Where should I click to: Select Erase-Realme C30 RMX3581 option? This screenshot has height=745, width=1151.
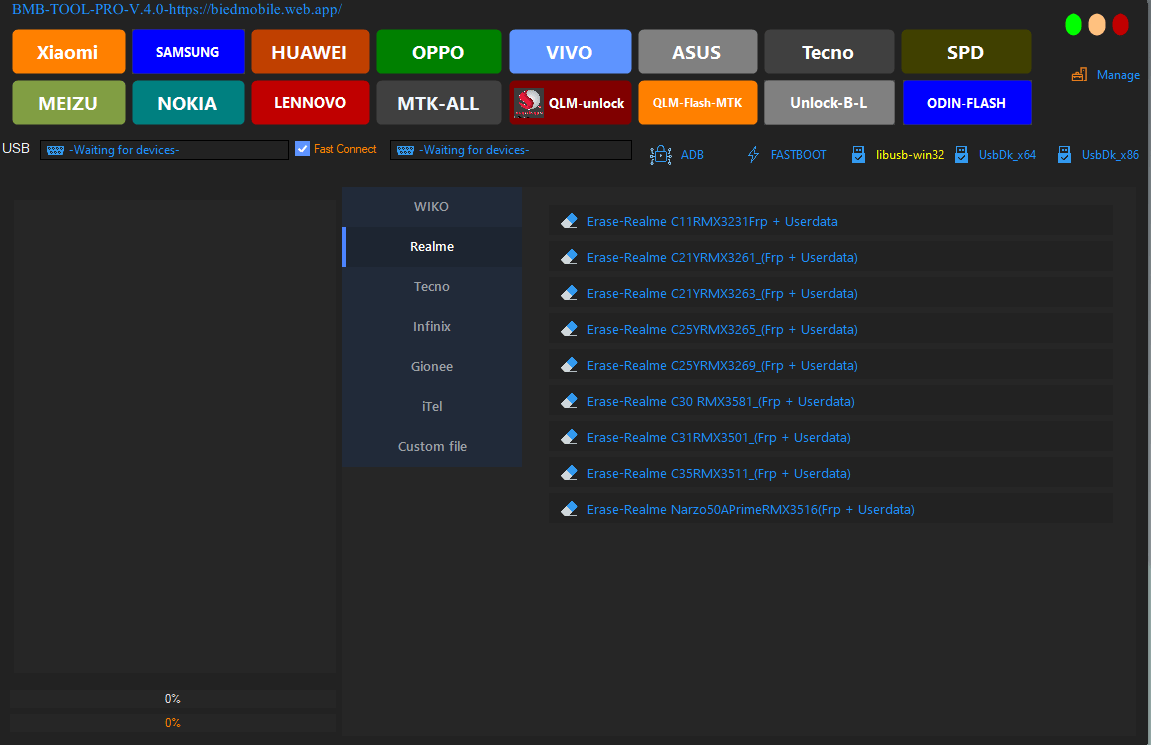(720, 401)
